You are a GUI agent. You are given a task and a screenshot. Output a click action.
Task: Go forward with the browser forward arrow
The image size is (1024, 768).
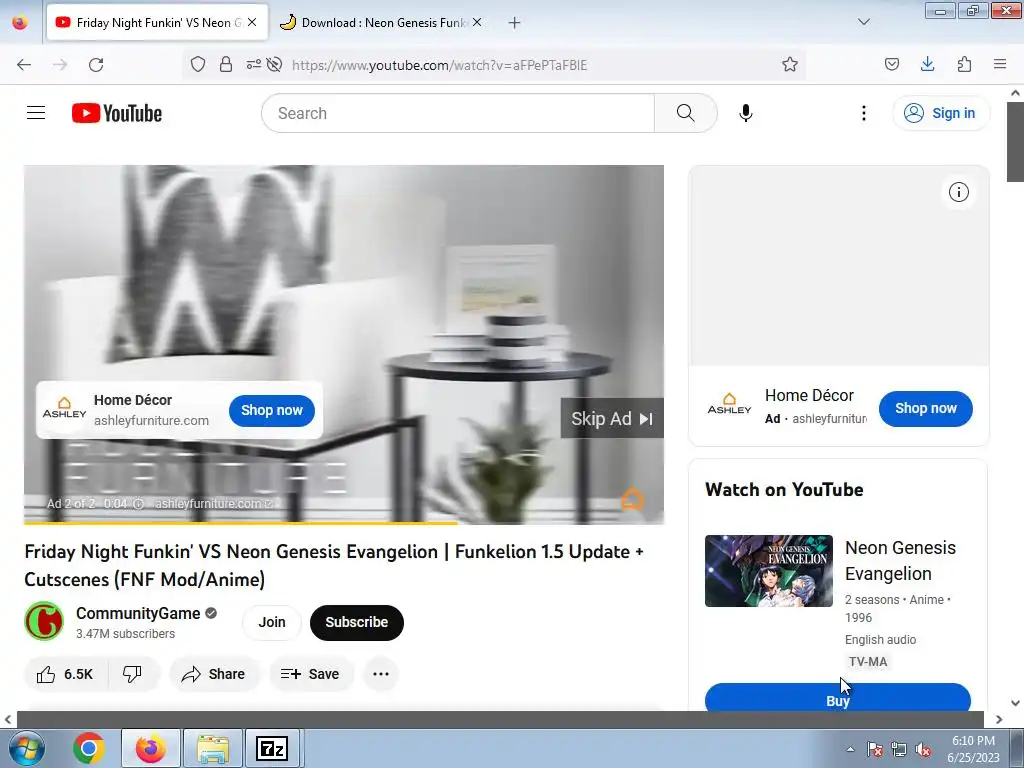click(60, 65)
